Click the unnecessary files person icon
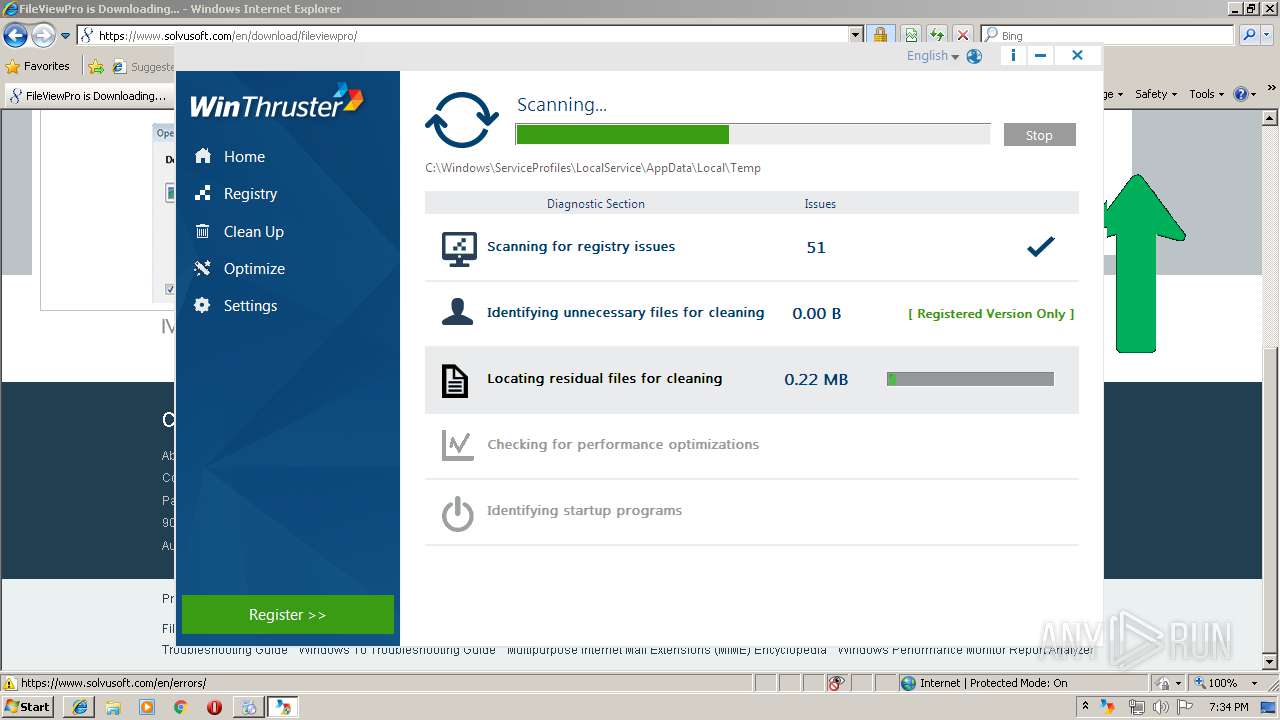Image resolution: width=1280 pixels, height=720 pixels. coord(457,313)
